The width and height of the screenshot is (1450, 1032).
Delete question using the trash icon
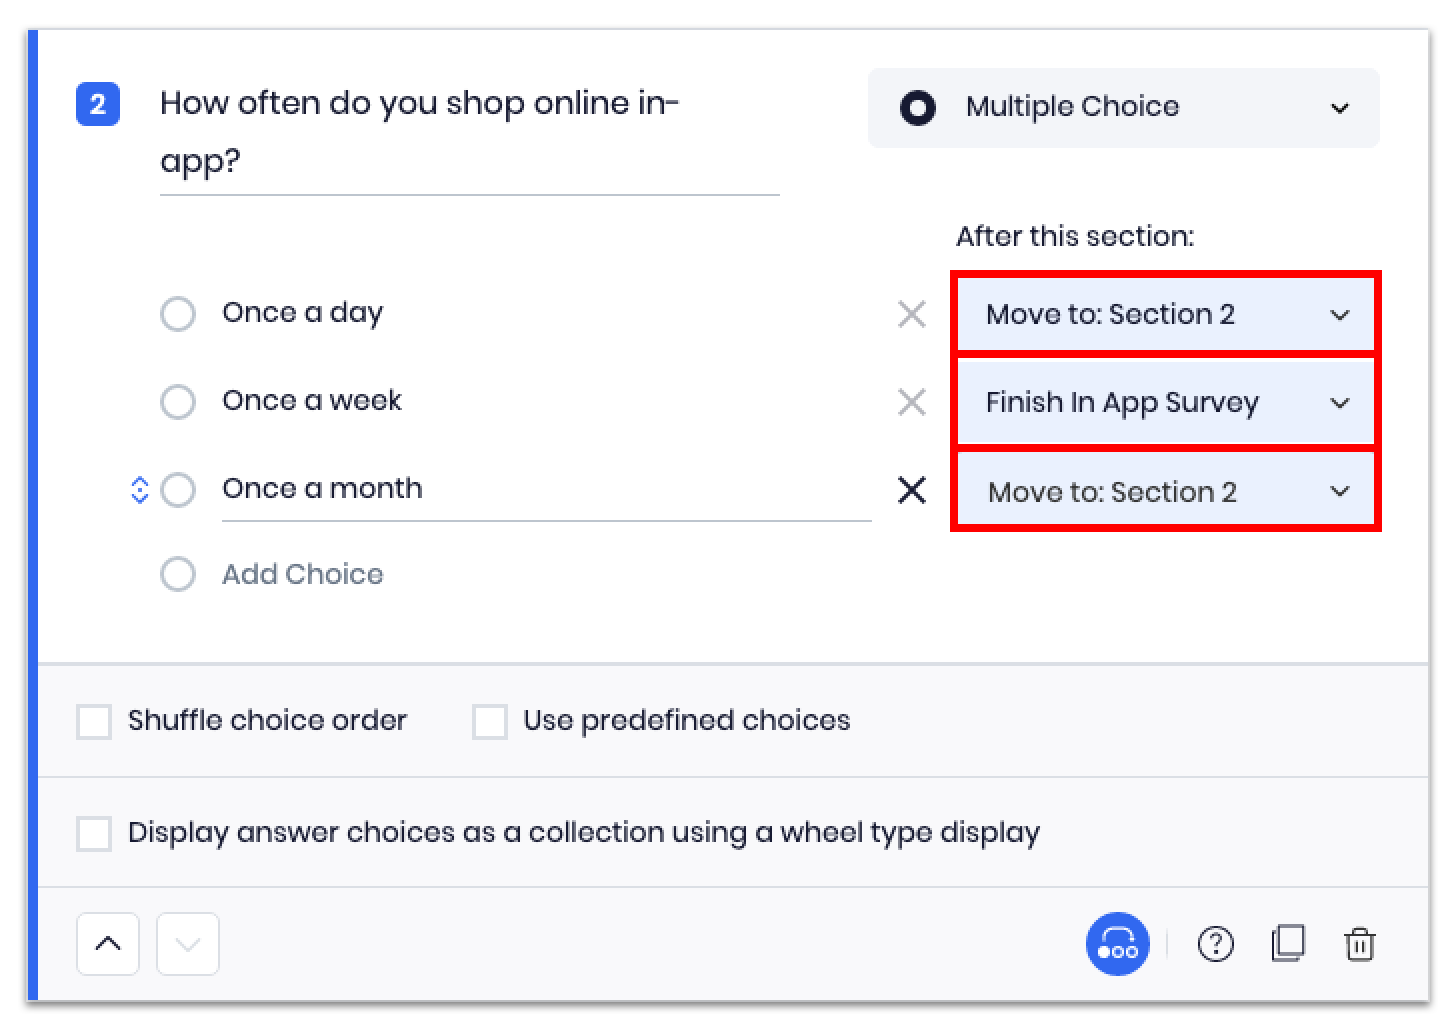point(1360,944)
